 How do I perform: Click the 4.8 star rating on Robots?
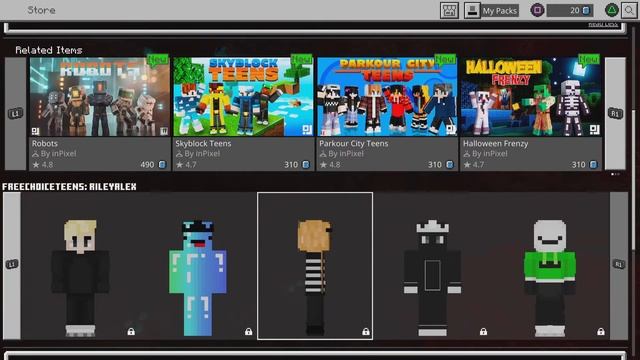(x=43, y=164)
